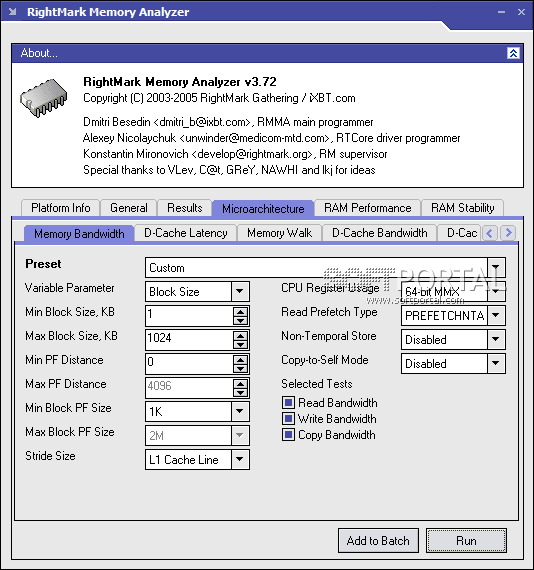The height and width of the screenshot is (570, 534).
Task: Increase Max Block Size with up arrow
Action: (240, 336)
